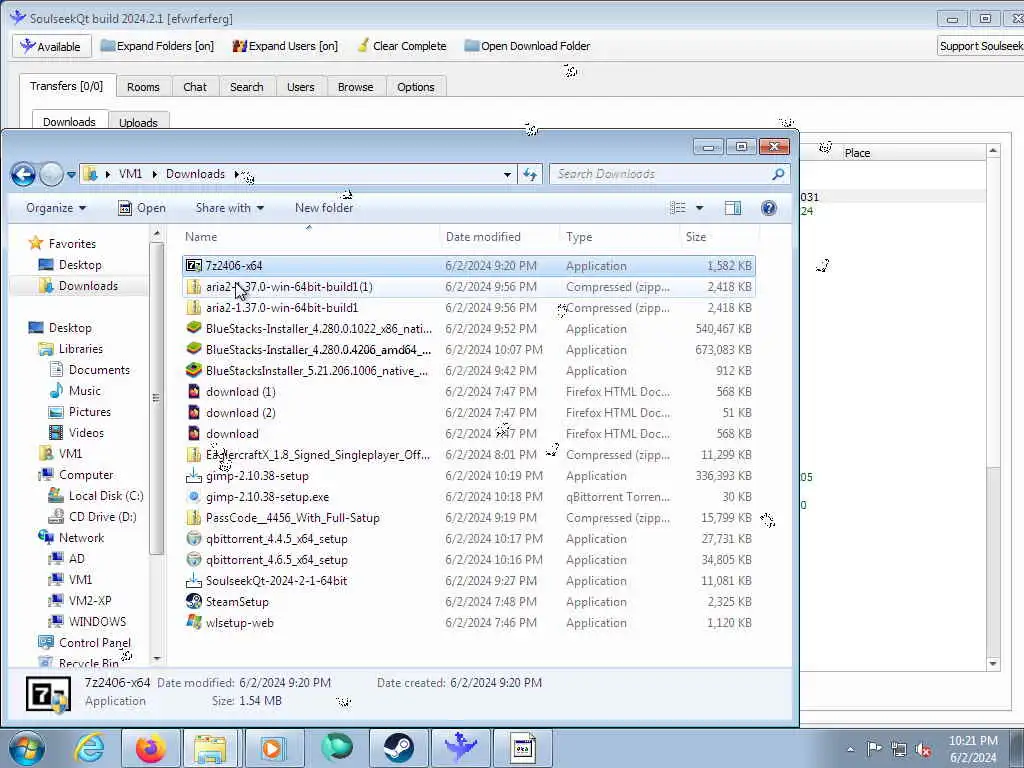Click navigation pane scrollbar down arrow
This screenshot has width=1024, height=768.
tap(157, 659)
